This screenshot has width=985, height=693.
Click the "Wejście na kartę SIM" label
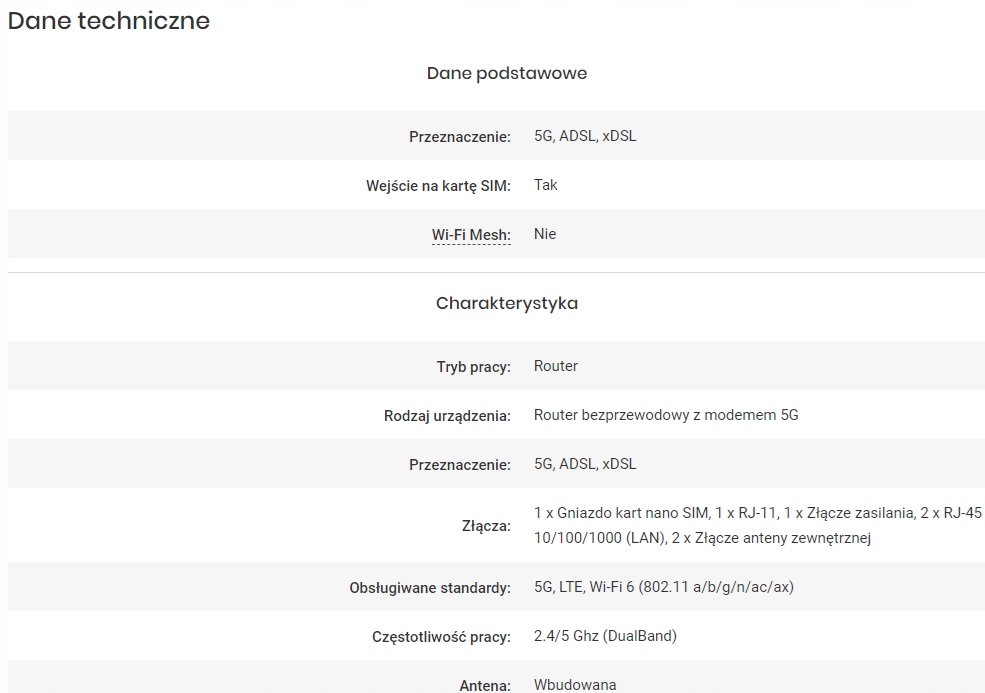(438, 186)
